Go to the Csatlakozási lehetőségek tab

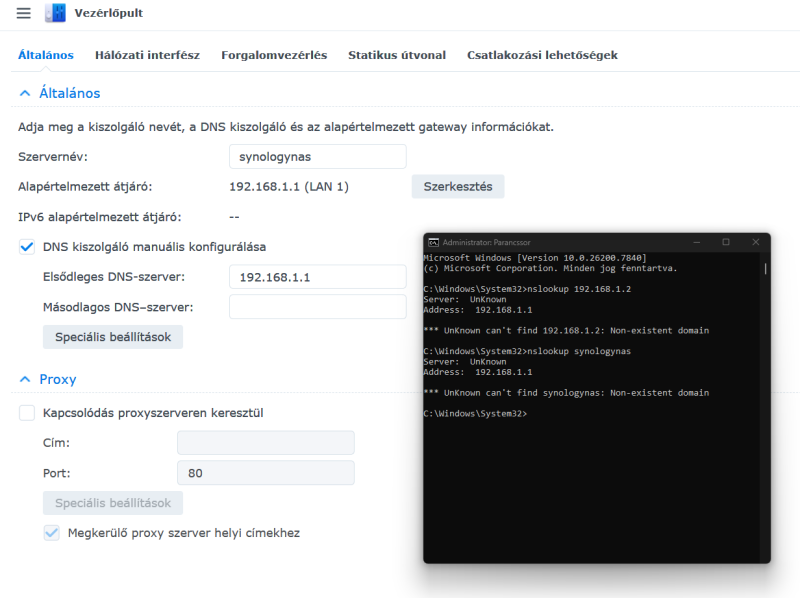pos(542,56)
